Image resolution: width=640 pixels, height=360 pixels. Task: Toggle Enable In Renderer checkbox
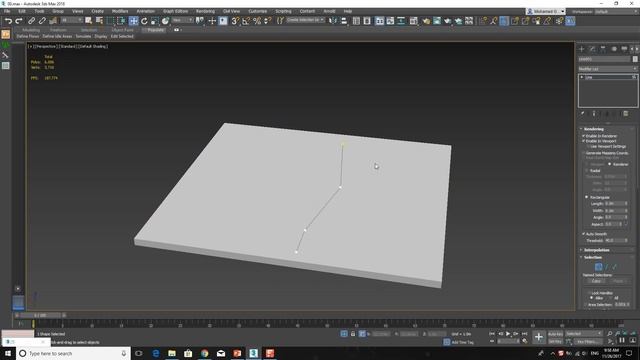tap(584, 136)
